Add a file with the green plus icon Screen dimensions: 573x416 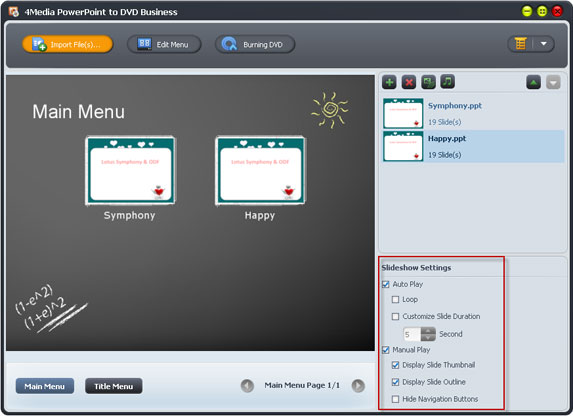(390, 82)
